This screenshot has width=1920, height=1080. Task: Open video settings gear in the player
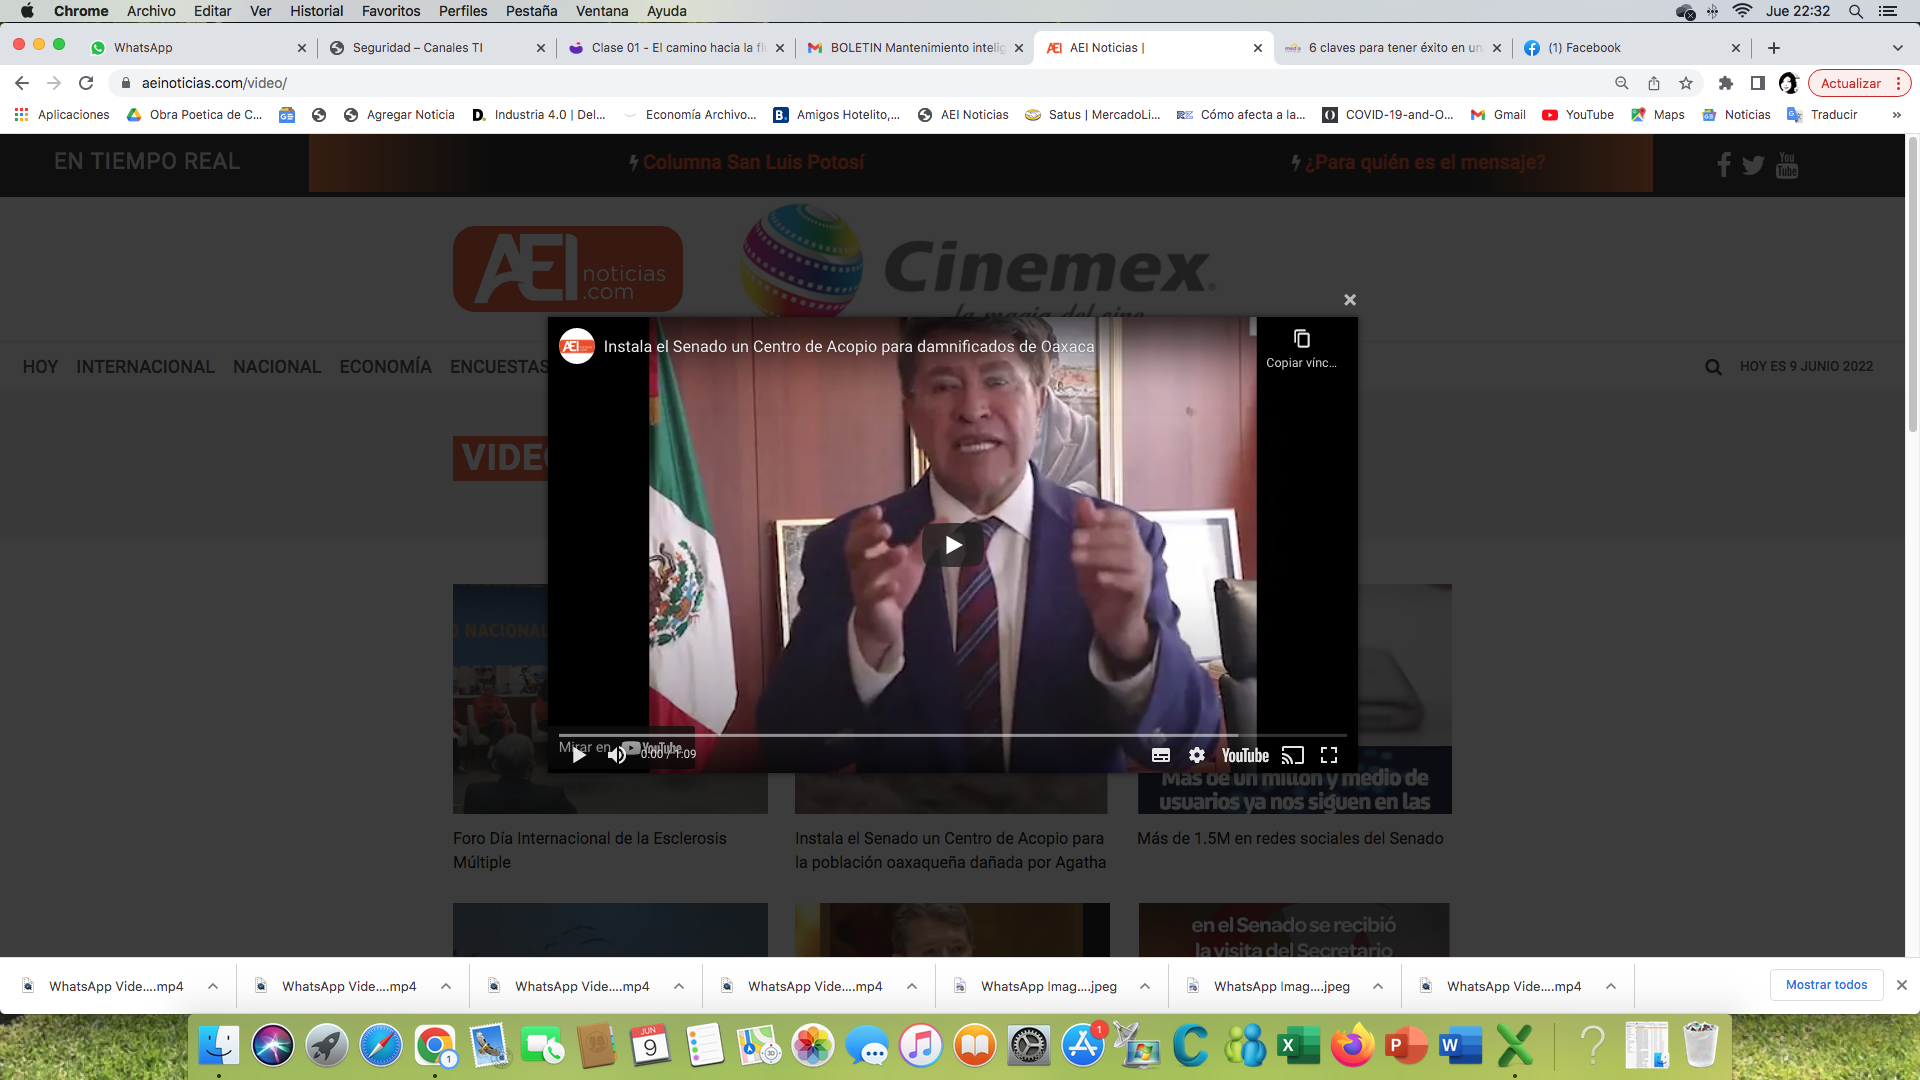[x=1197, y=755]
